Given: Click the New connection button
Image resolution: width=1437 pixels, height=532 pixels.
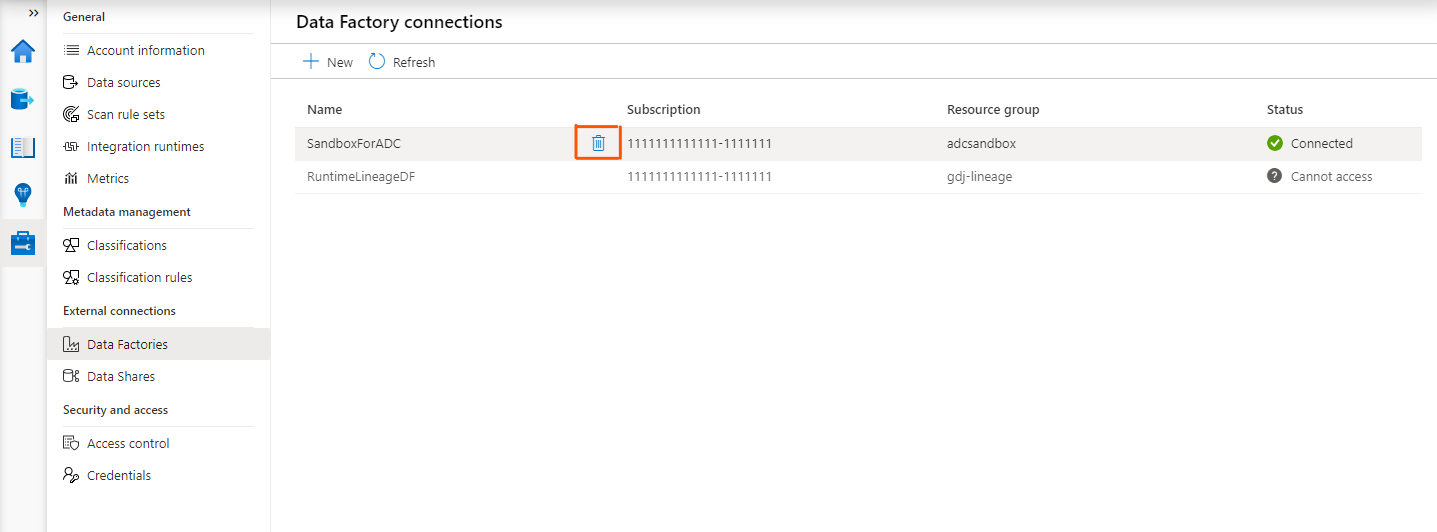Looking at the screenshot, I should (328, 62).
